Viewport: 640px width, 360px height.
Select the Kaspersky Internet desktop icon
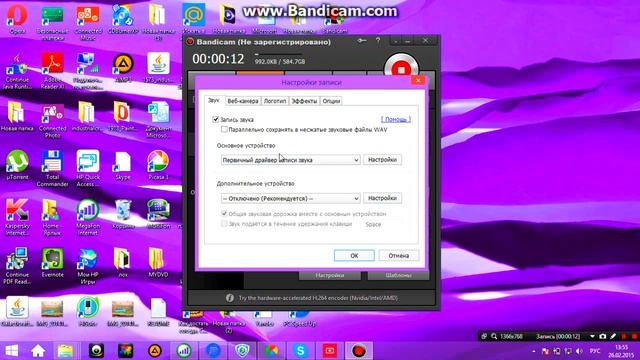(x=17, y=218)
